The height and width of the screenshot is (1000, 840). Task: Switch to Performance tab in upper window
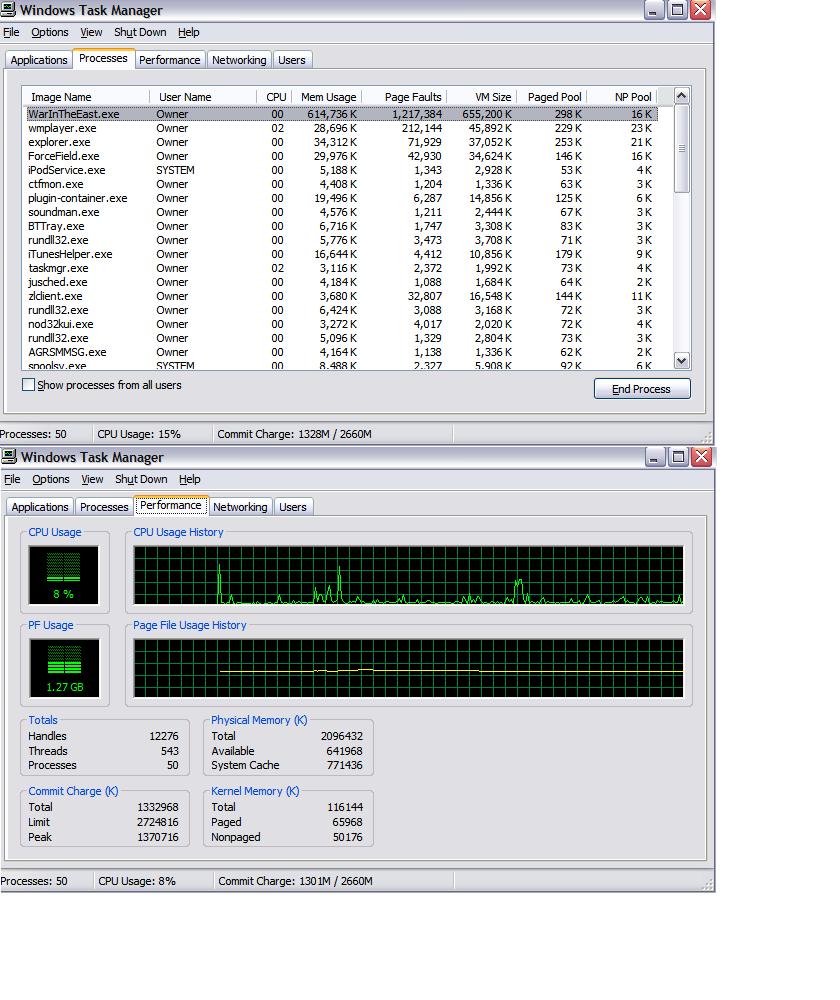click(170, 60)
